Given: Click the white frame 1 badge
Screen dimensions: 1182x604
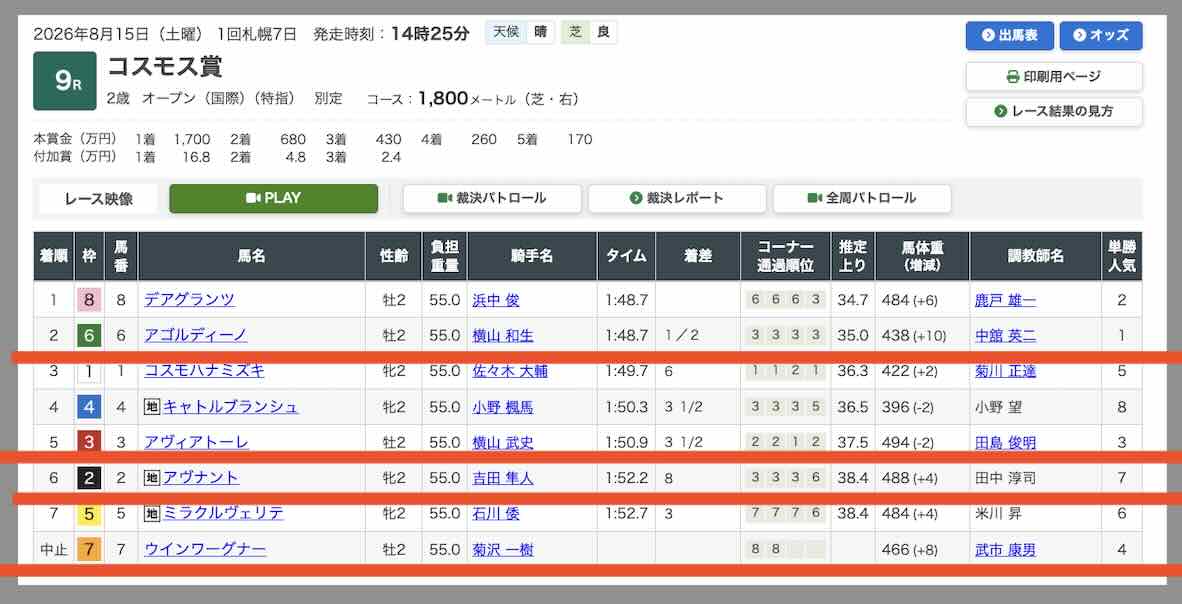Looking at the screenshot, I should pos(89,371).
